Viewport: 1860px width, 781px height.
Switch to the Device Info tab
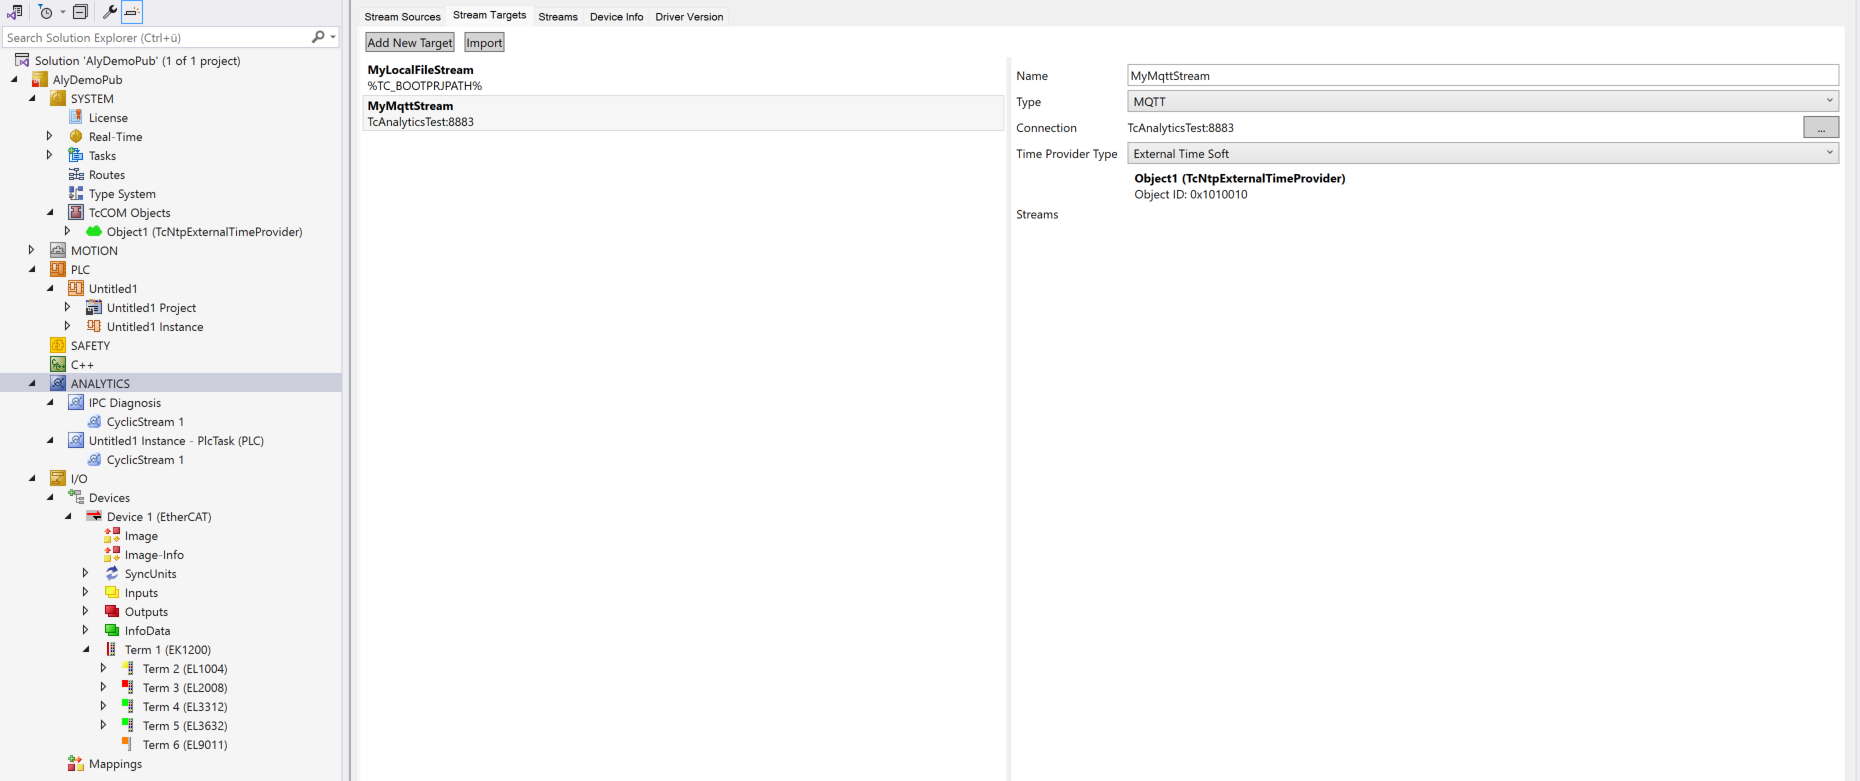[x=616, y=17]
